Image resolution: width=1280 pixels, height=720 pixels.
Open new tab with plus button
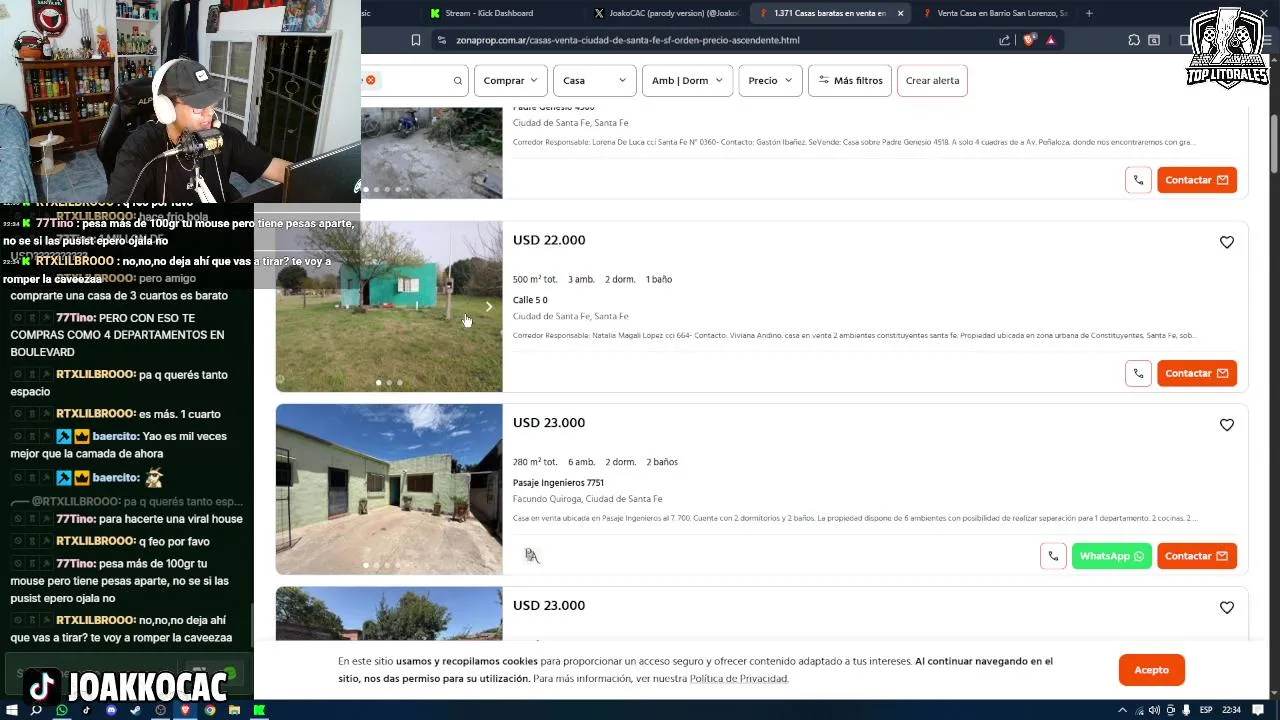pos(1089,13)
